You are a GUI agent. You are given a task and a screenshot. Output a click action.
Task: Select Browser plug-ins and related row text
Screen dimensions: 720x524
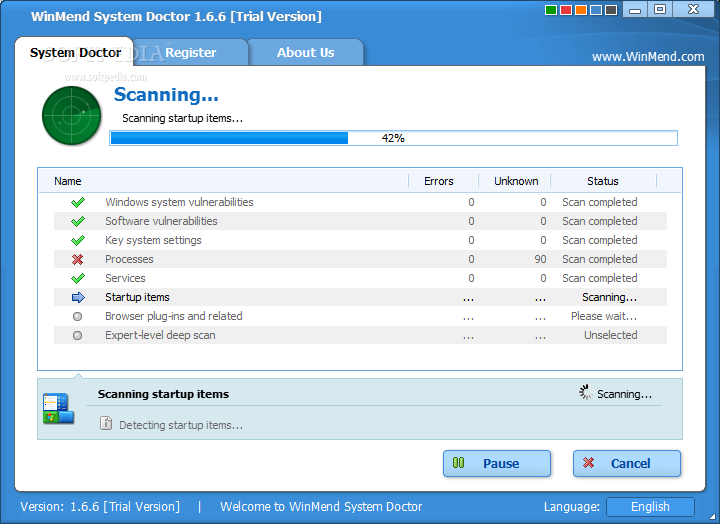(x=174, y=316)
